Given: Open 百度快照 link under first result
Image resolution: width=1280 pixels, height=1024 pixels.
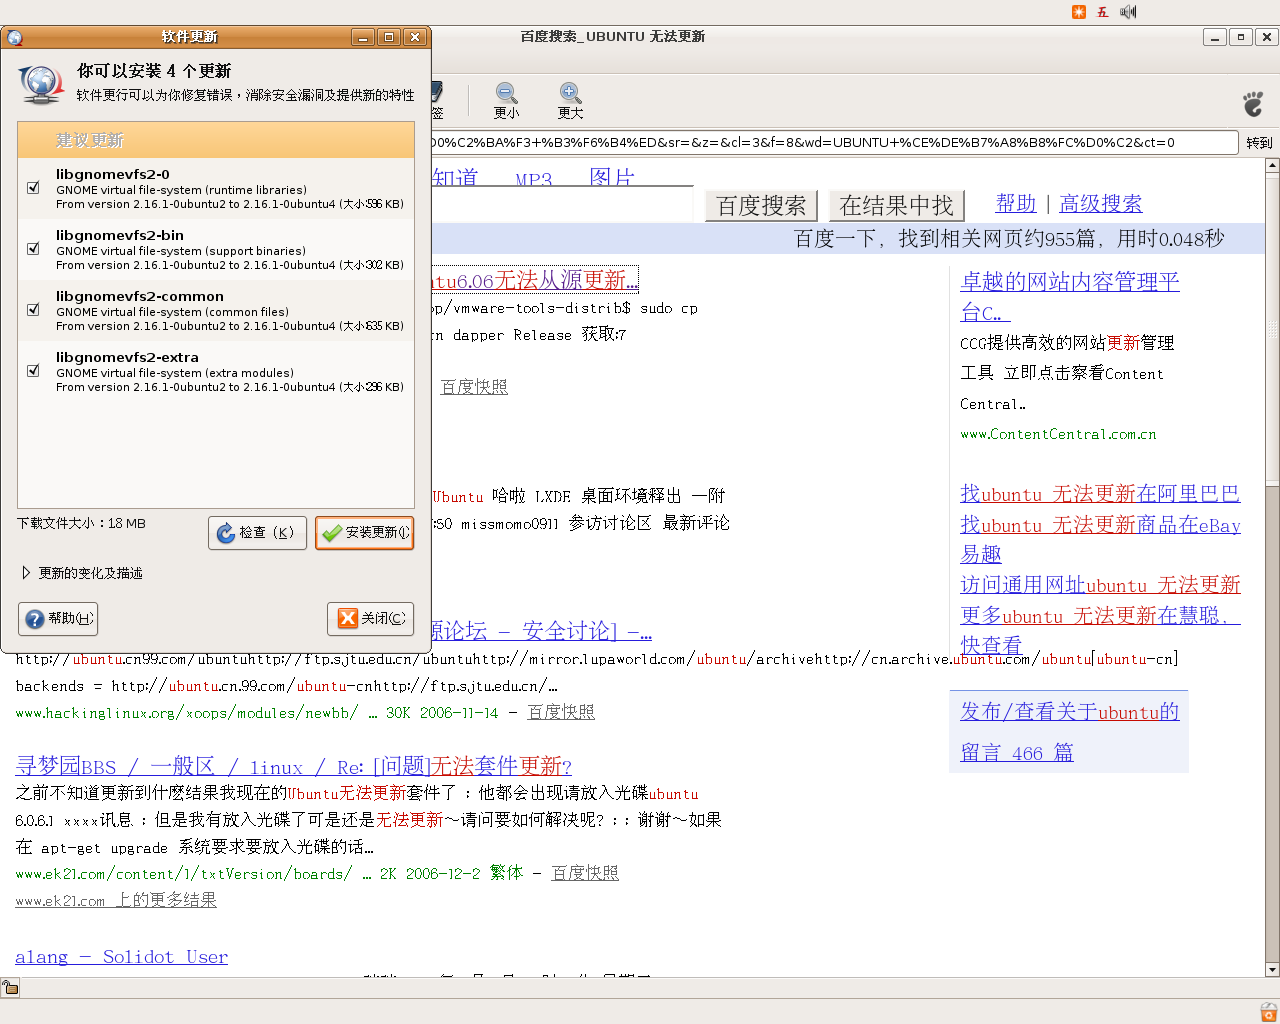Looking at the screenshot, I should (x=474, y=387).
